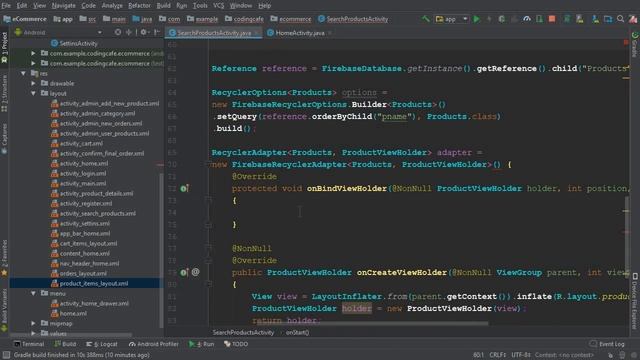Click the @ annotation gutter icon

coord(196,272)
